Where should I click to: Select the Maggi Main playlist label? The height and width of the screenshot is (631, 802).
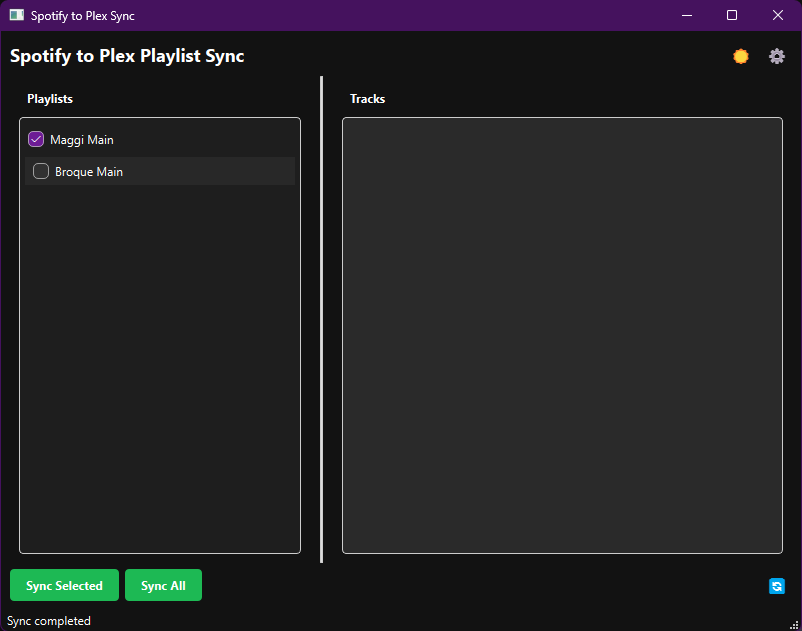pos(82,140)
